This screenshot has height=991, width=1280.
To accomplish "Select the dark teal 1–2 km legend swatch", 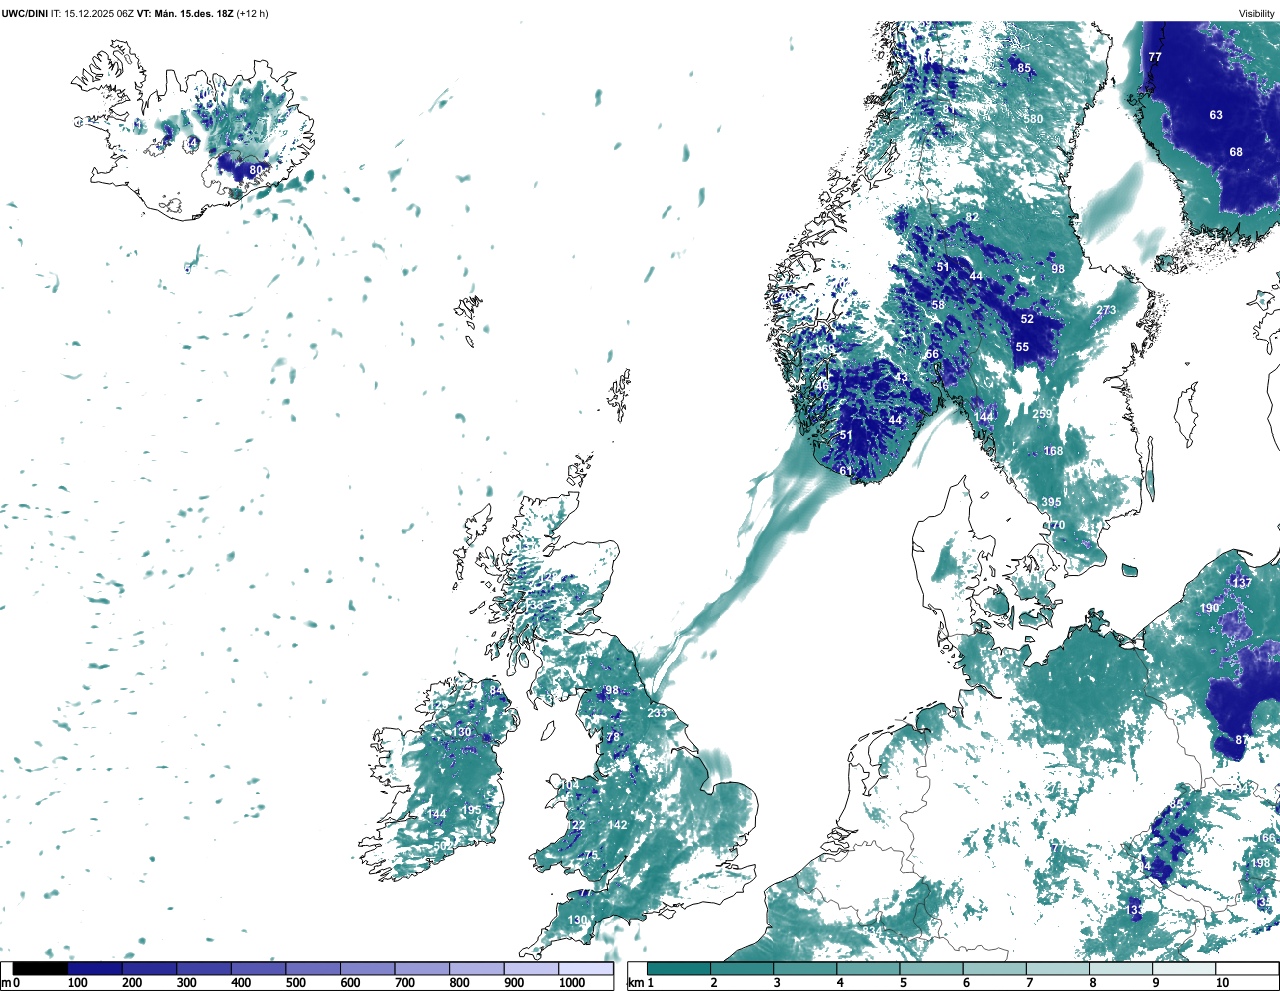I will (679, 968).
